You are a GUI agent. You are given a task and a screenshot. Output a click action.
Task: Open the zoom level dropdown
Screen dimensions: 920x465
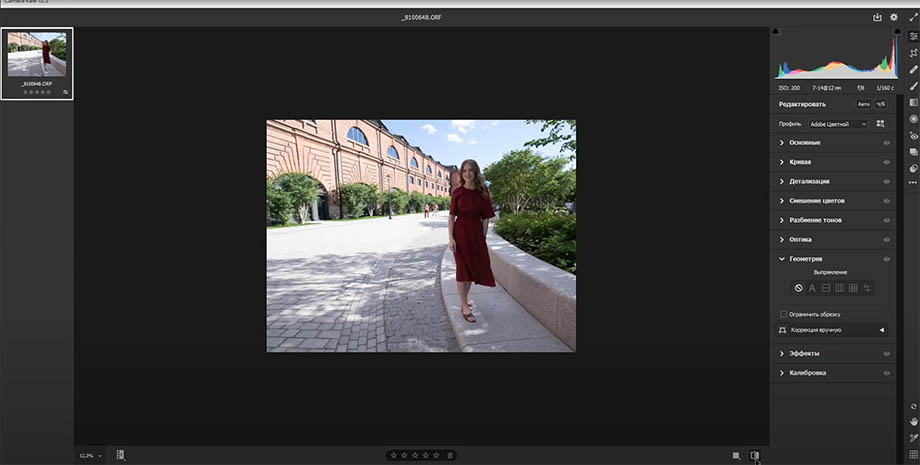tap(91, 455)
